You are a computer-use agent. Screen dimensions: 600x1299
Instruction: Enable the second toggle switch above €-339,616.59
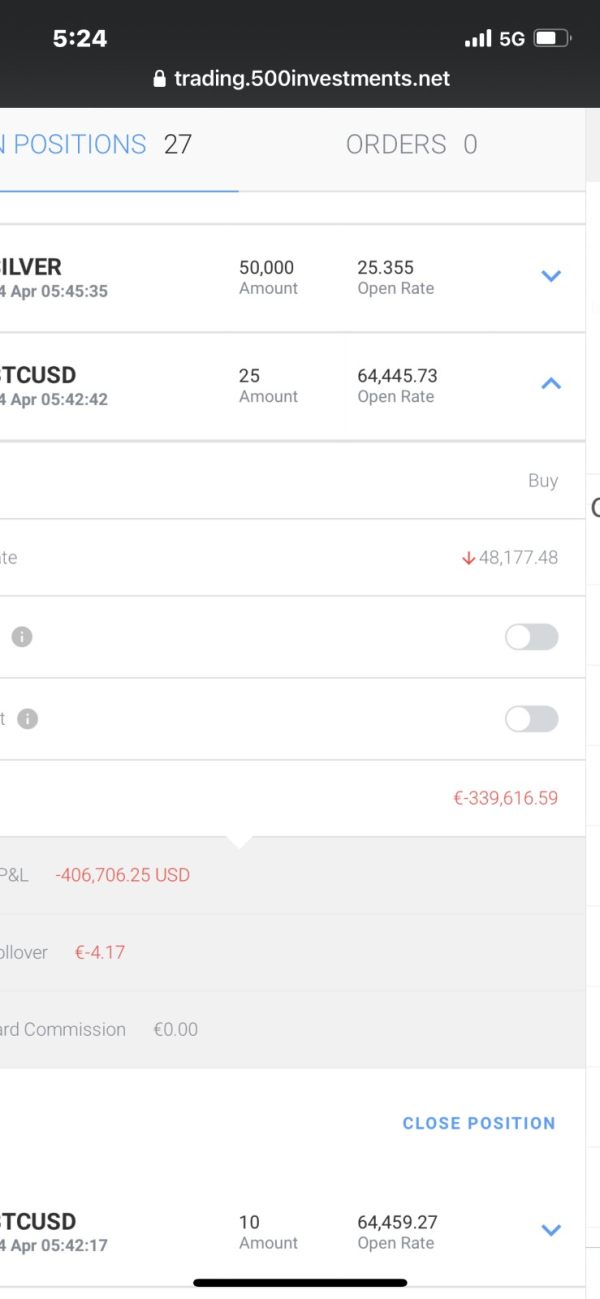531,719
